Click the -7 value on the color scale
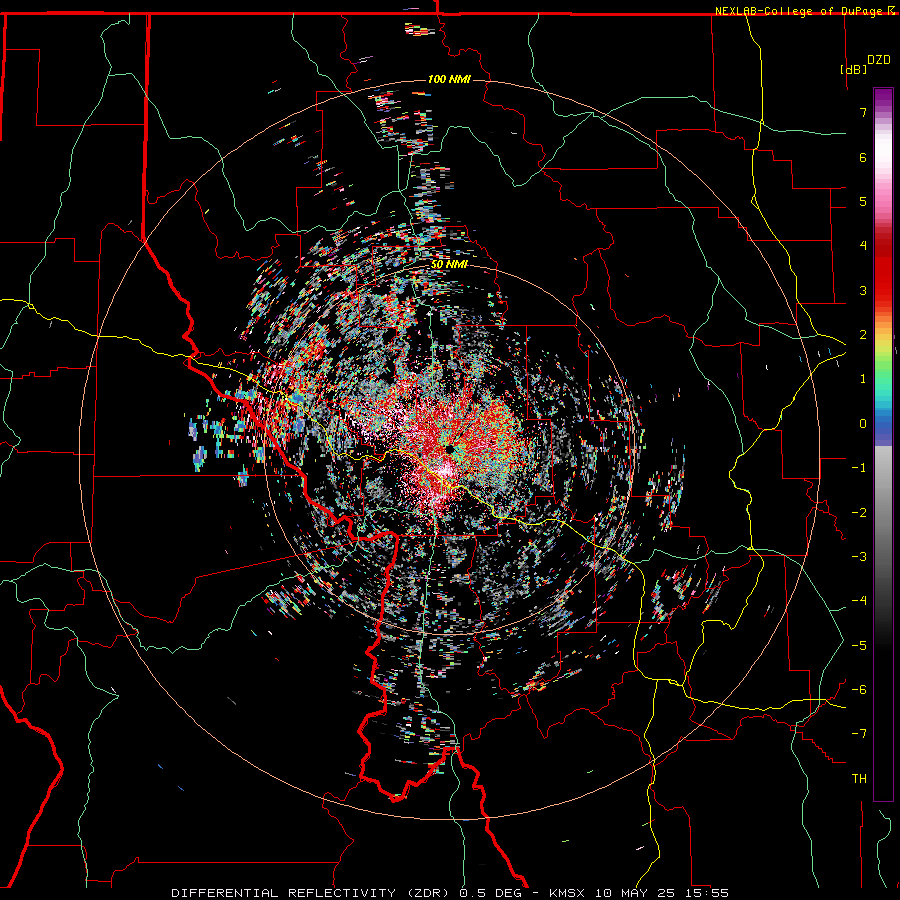900x900 pixels. point(859,734)
